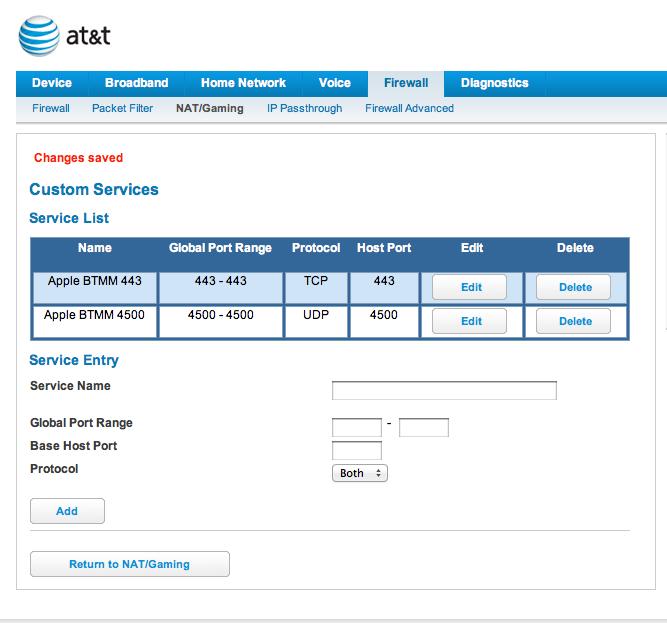Click the Protocol column header

click(316, 248)
